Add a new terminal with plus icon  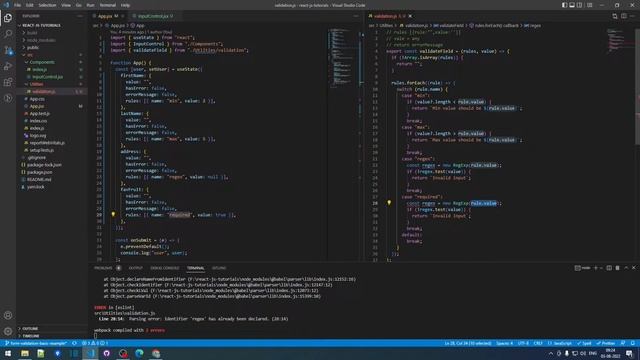tap(596, 268)
